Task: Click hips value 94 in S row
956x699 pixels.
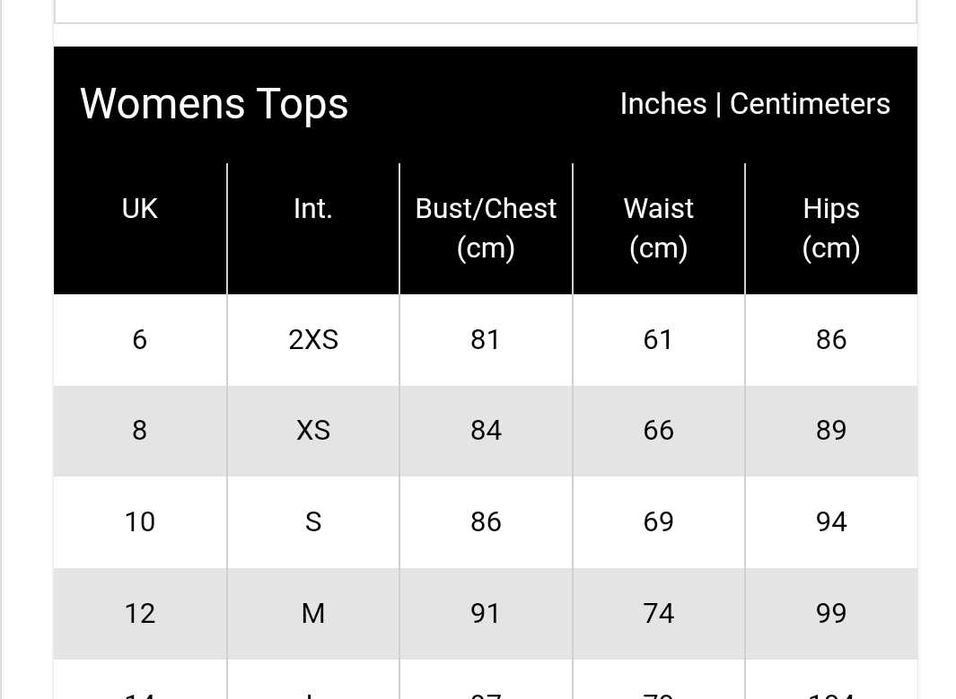Action: pyautogui.click(x=831, y=522)
